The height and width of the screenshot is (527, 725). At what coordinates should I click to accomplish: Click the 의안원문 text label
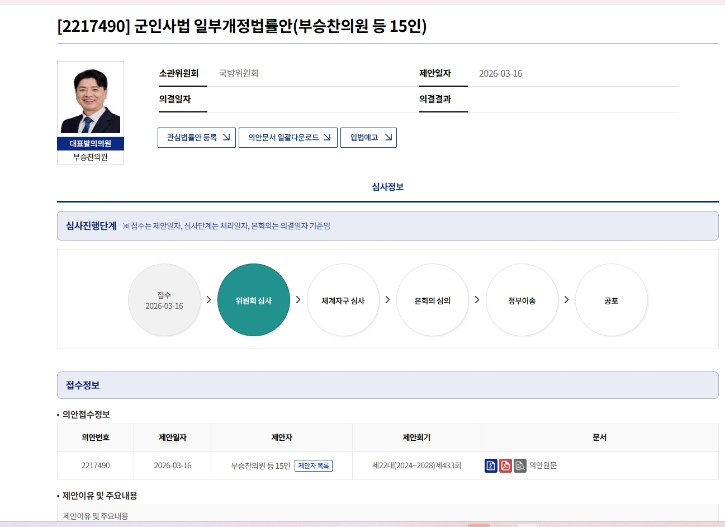[x=543, y=466]
